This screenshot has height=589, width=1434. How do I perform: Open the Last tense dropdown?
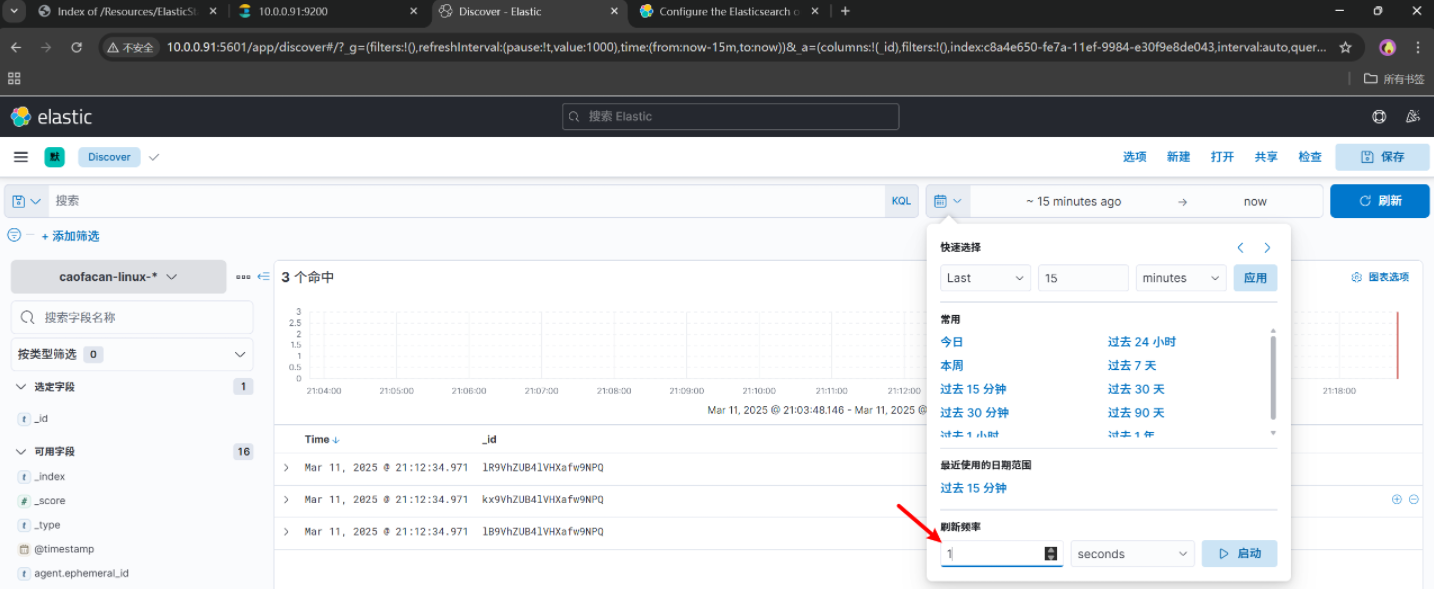click(x=985, y=278)
